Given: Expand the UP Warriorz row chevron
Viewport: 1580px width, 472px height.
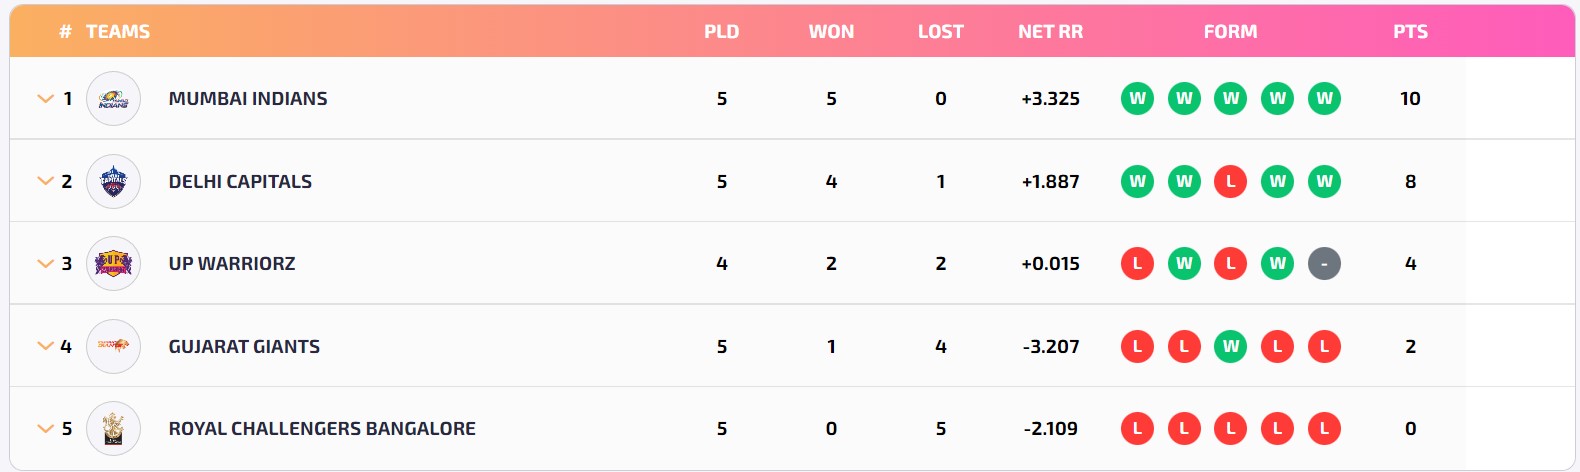Looking at the screenshot, I should coord(45,264).
